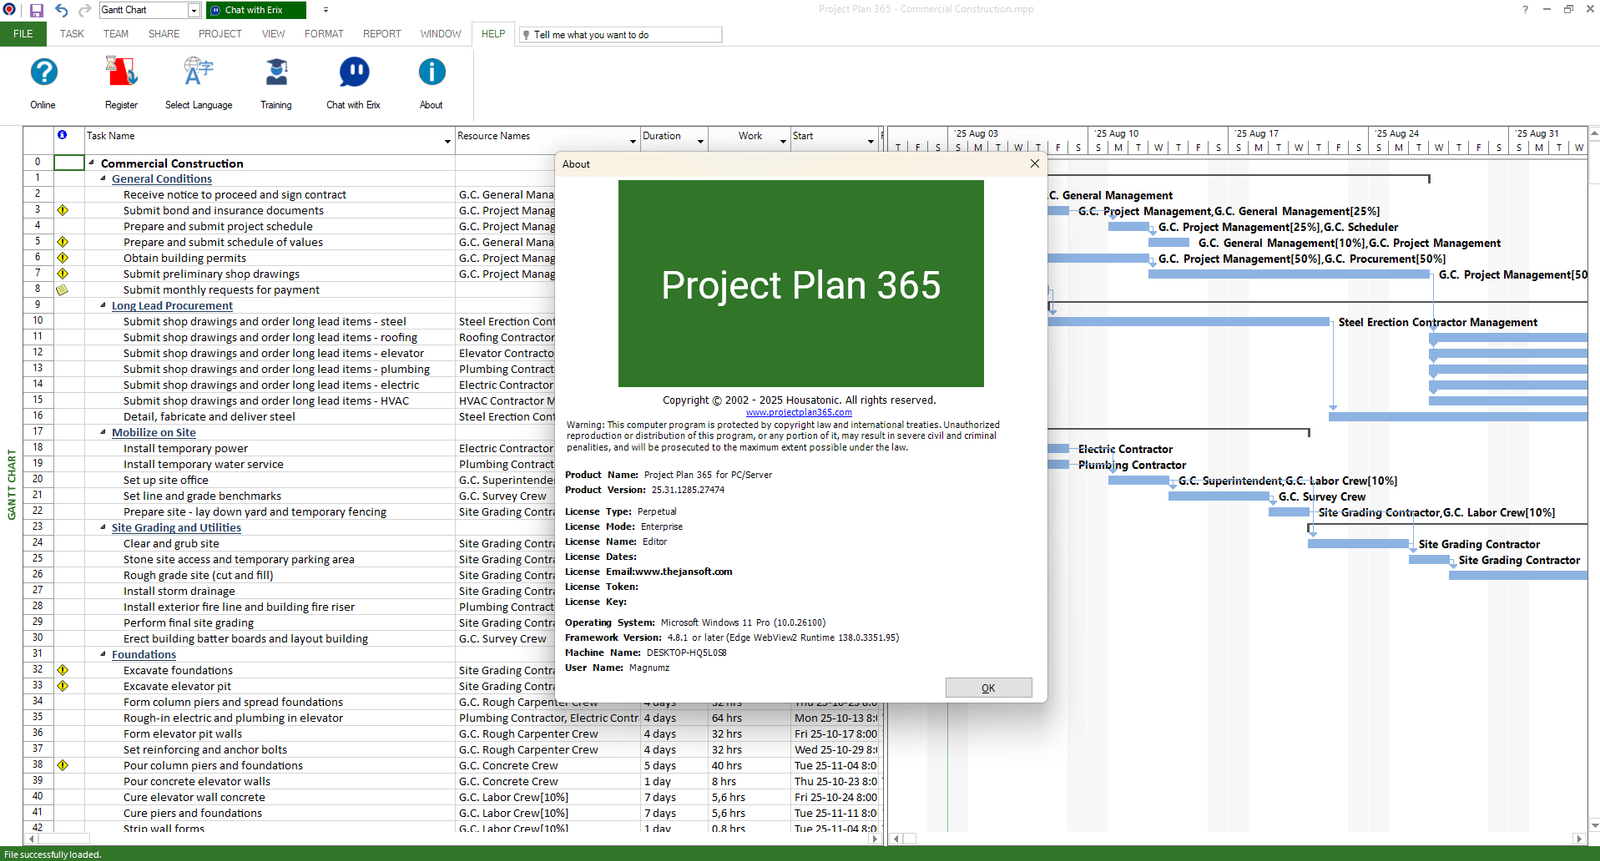The width and height of the screenshot is (1600, 861).
Task: Open www.projectplan365.com link
Action: 799,412
